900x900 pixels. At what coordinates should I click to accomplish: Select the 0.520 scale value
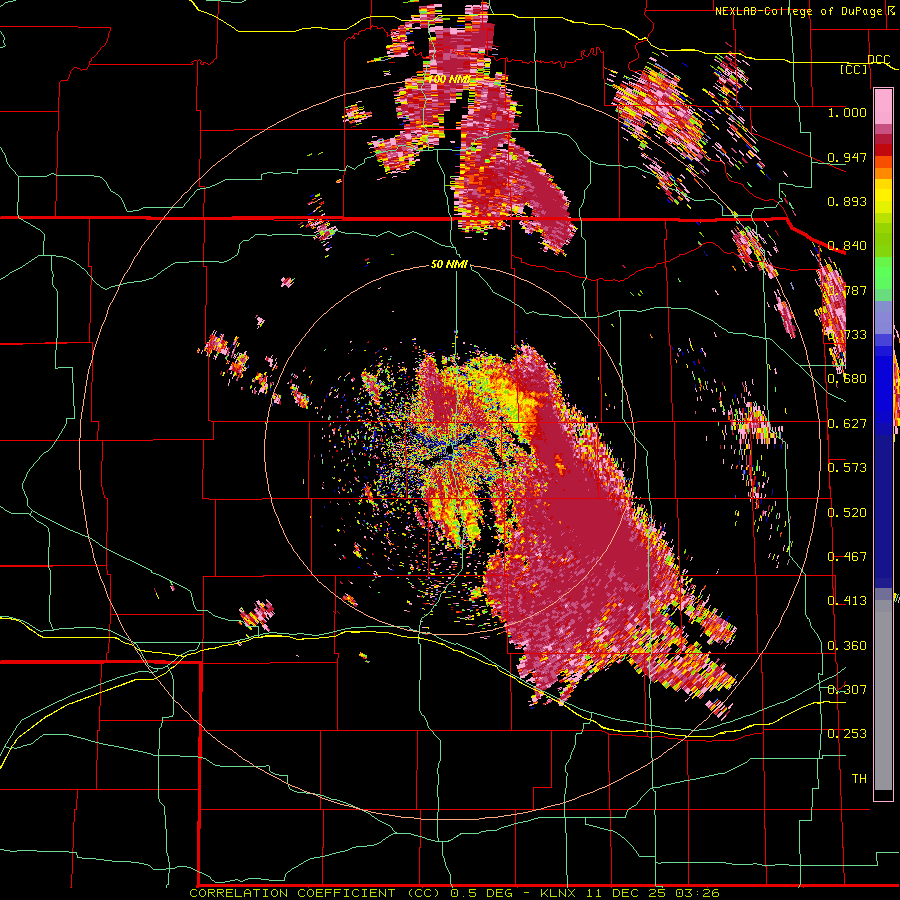(847, 513)
